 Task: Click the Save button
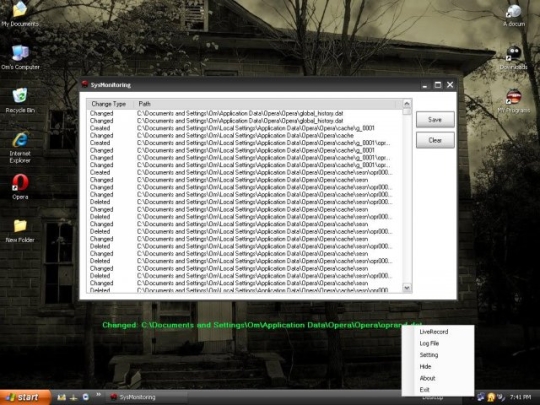[435, 120]
